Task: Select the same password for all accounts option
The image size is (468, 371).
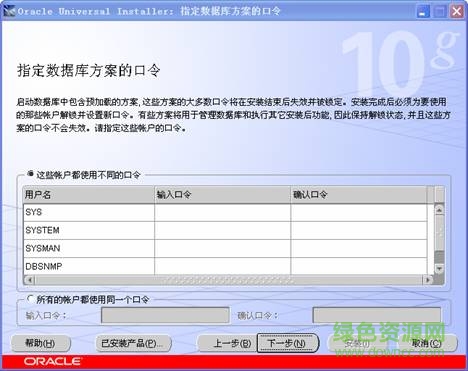Action: (30, 299)
